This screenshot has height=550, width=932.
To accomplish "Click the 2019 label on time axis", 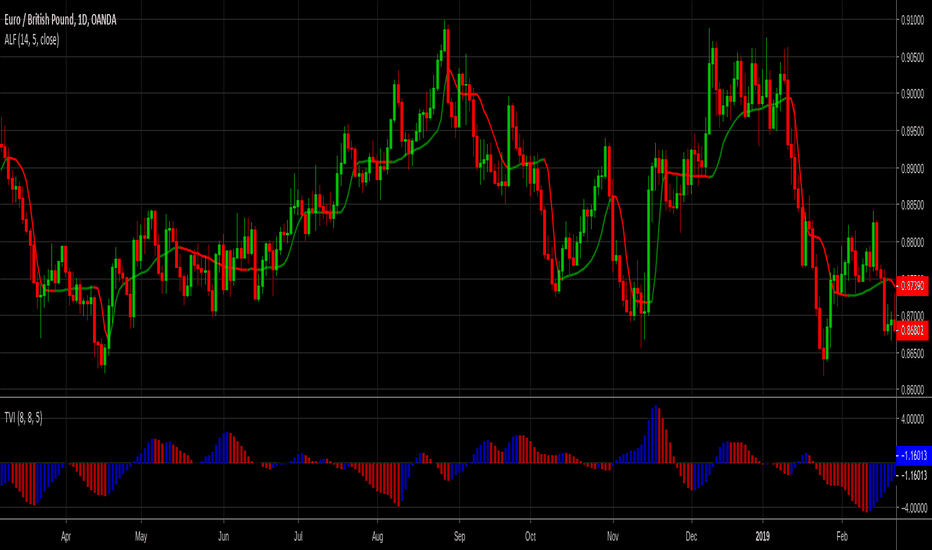I will coord(763,536).
